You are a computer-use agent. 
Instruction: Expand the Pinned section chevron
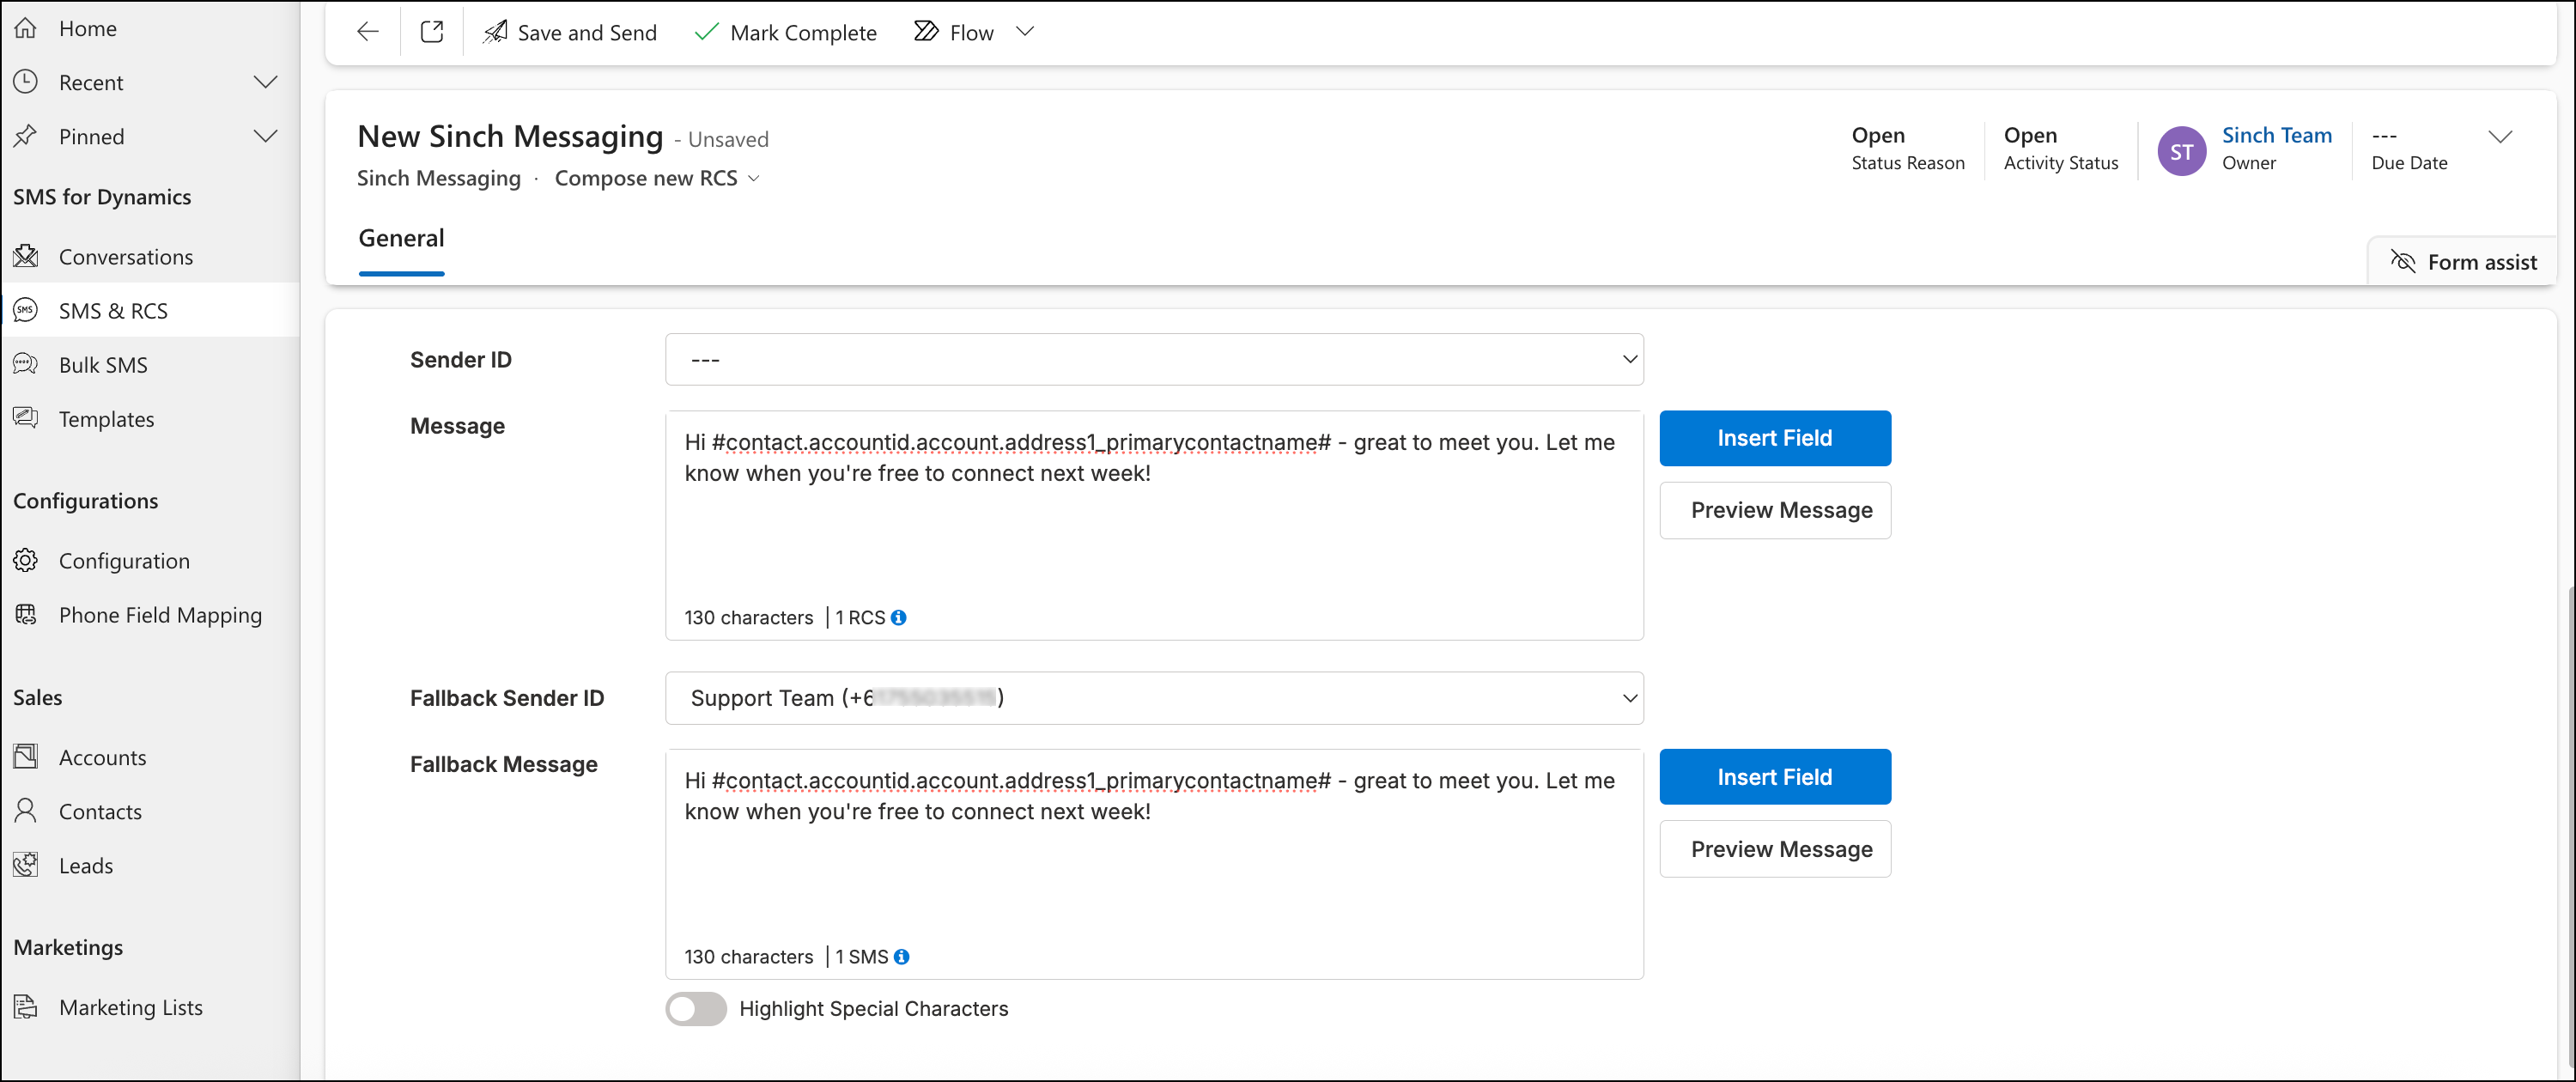pos(265,136)
